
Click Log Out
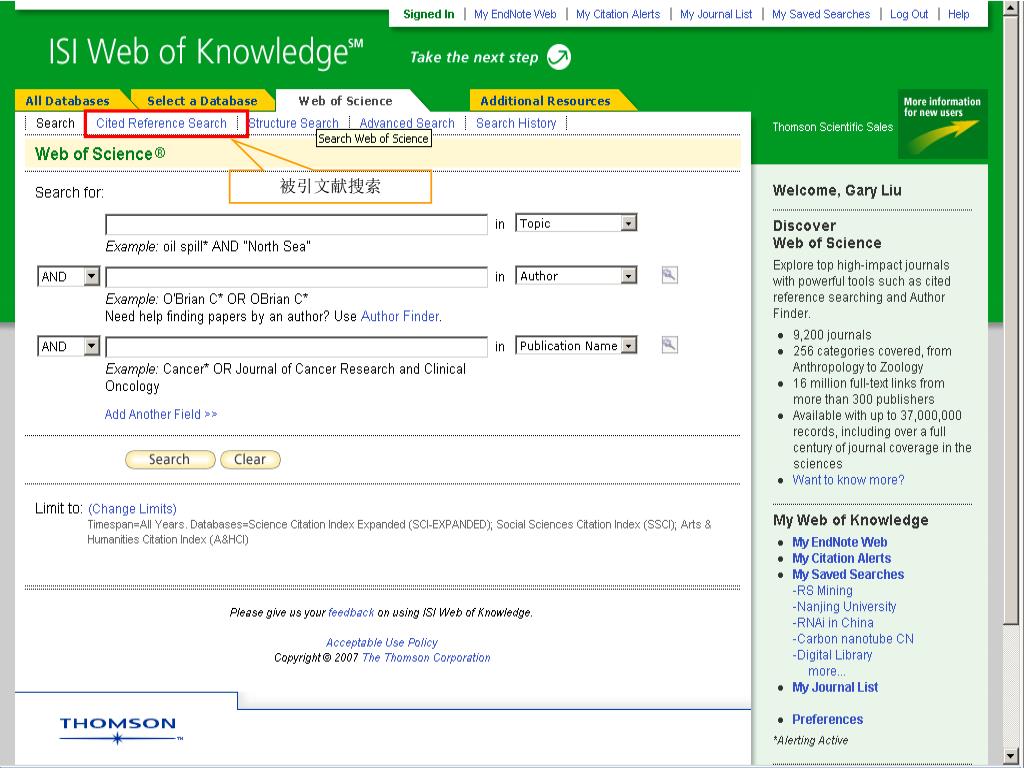pyautogui.click(x=909, y=14)
